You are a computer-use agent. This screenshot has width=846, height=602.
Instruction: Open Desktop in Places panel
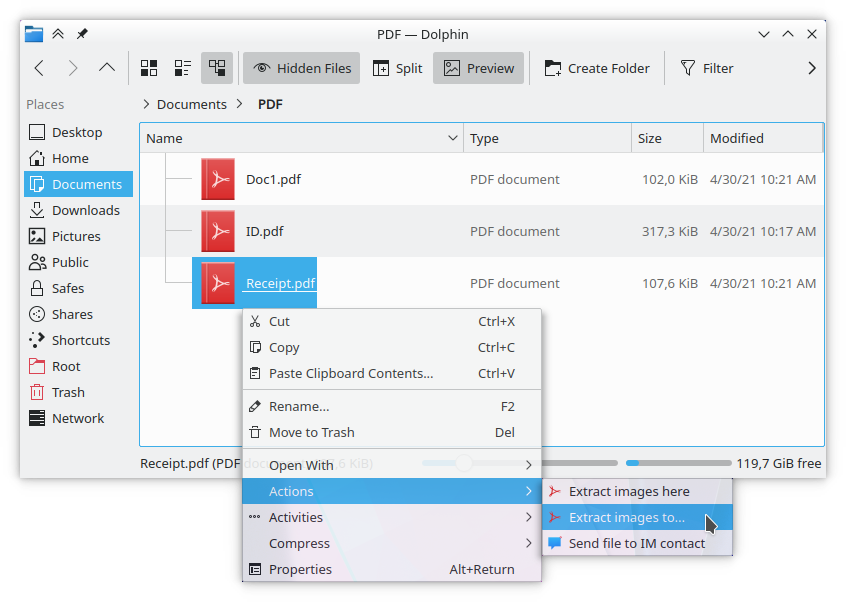(78, 132)
